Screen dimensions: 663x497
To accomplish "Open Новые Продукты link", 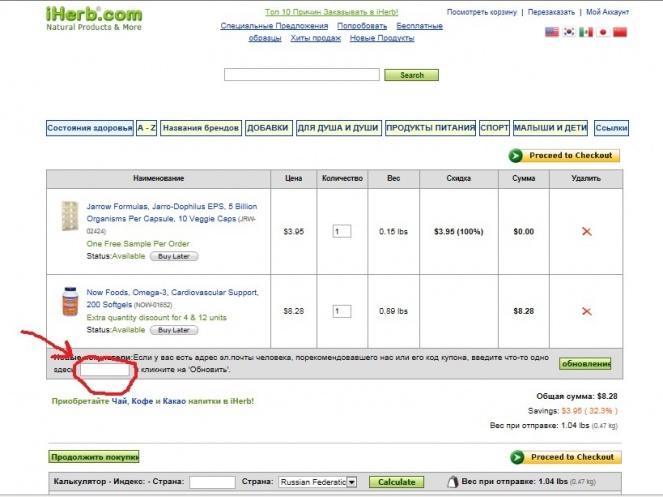I will point(382,38).
